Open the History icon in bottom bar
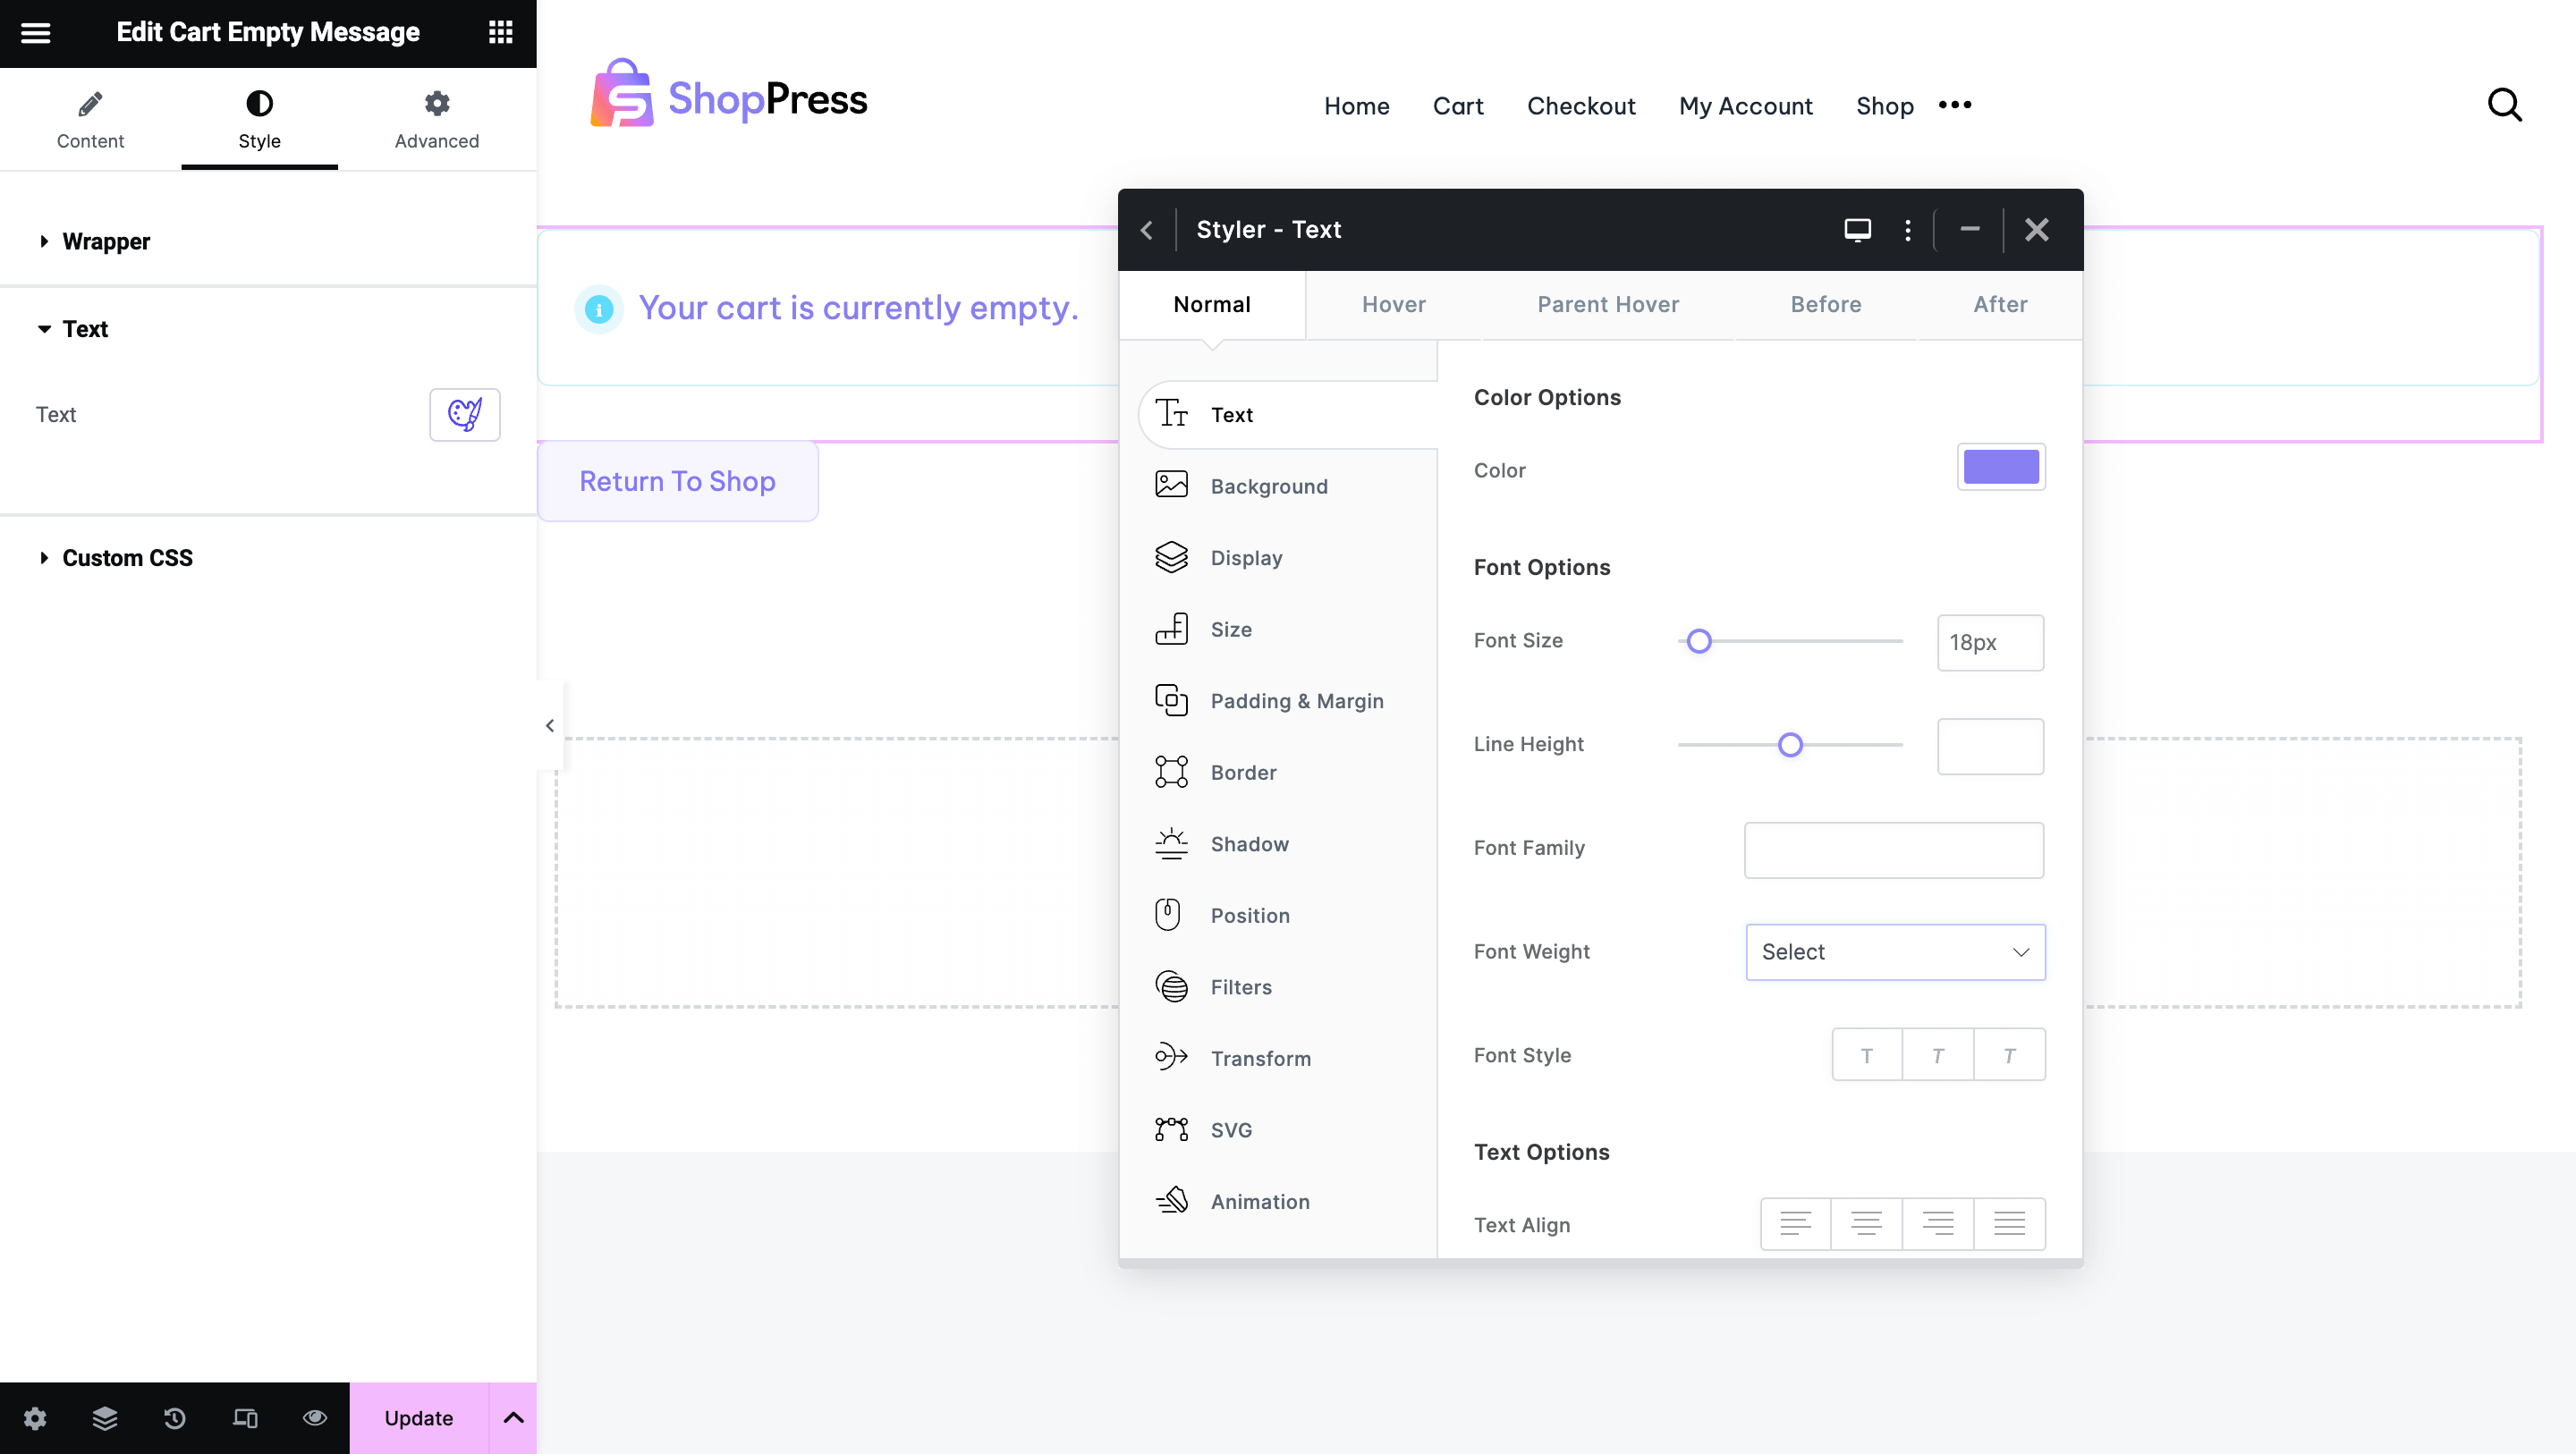The image size is (2576, 1454). coord(174,1417)
